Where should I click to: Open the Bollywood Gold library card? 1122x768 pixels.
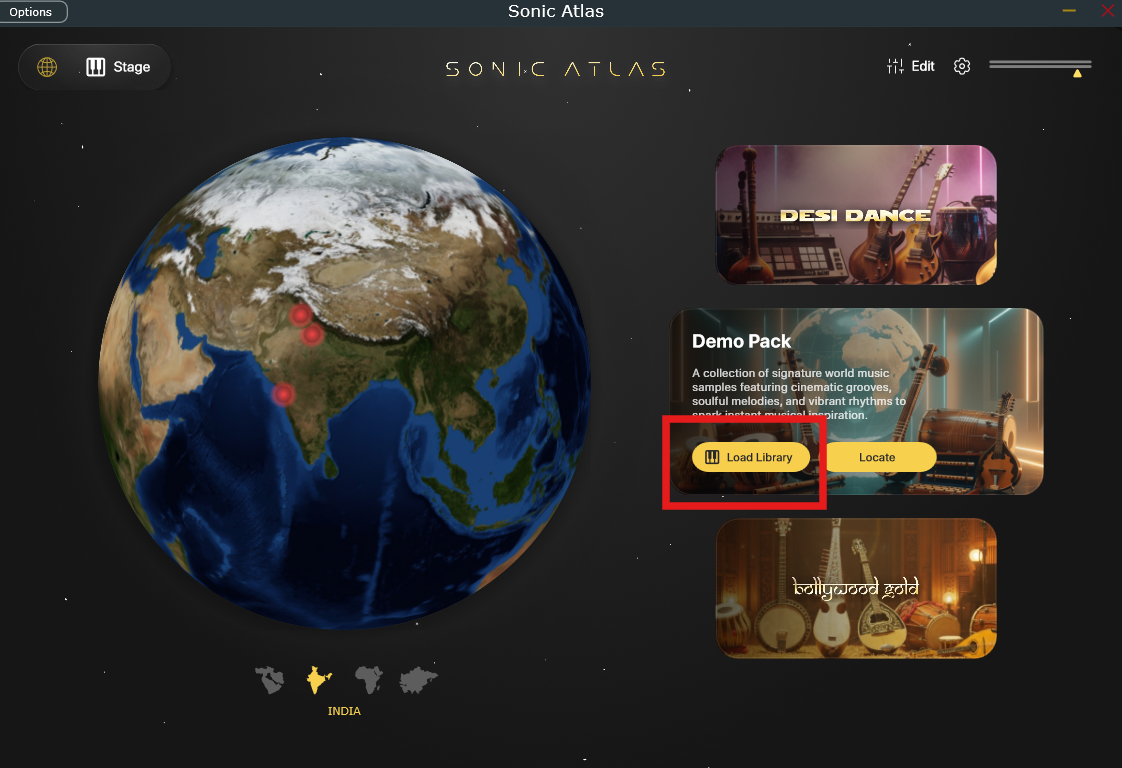[x=856, y=588]
